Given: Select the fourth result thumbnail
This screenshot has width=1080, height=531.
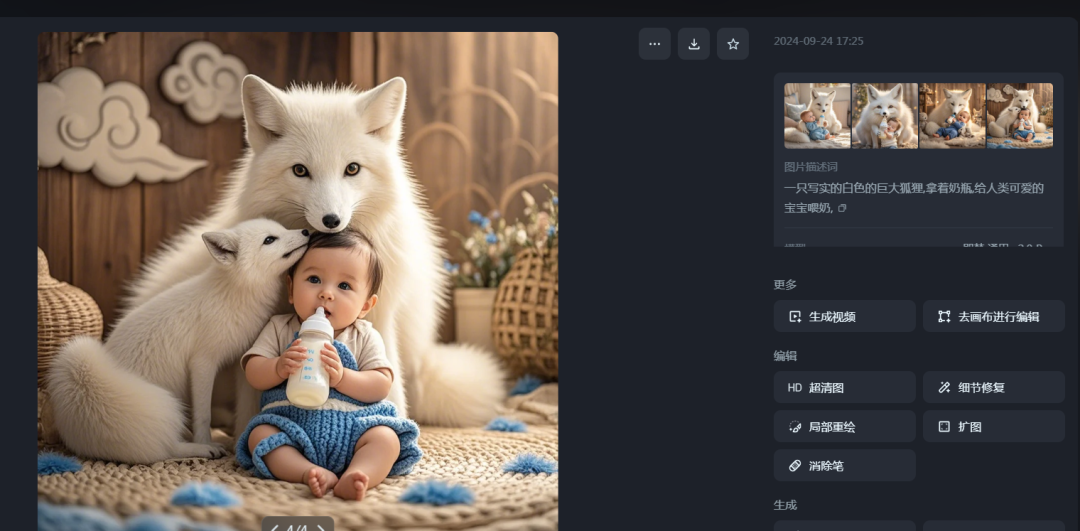Looking at the screenshot, I should tap(1019, 116).
